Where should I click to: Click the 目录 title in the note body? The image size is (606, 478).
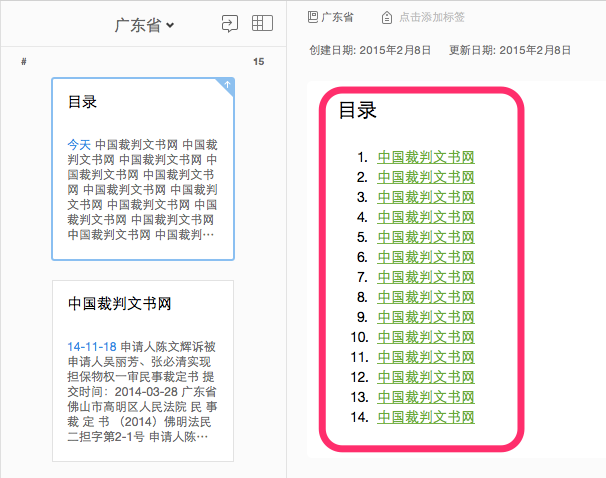(x=357, y=110)
